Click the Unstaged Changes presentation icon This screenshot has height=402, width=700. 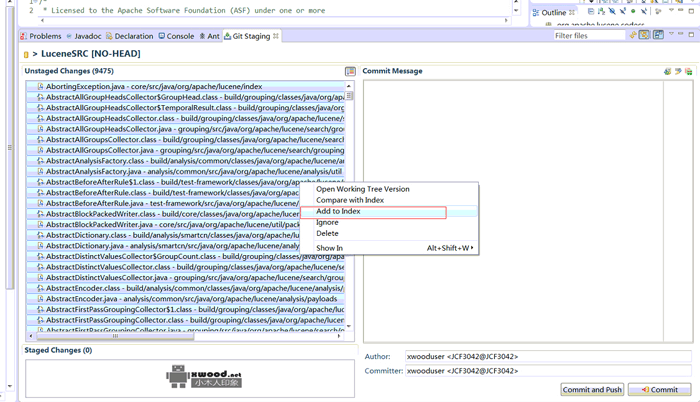point(350,71)
